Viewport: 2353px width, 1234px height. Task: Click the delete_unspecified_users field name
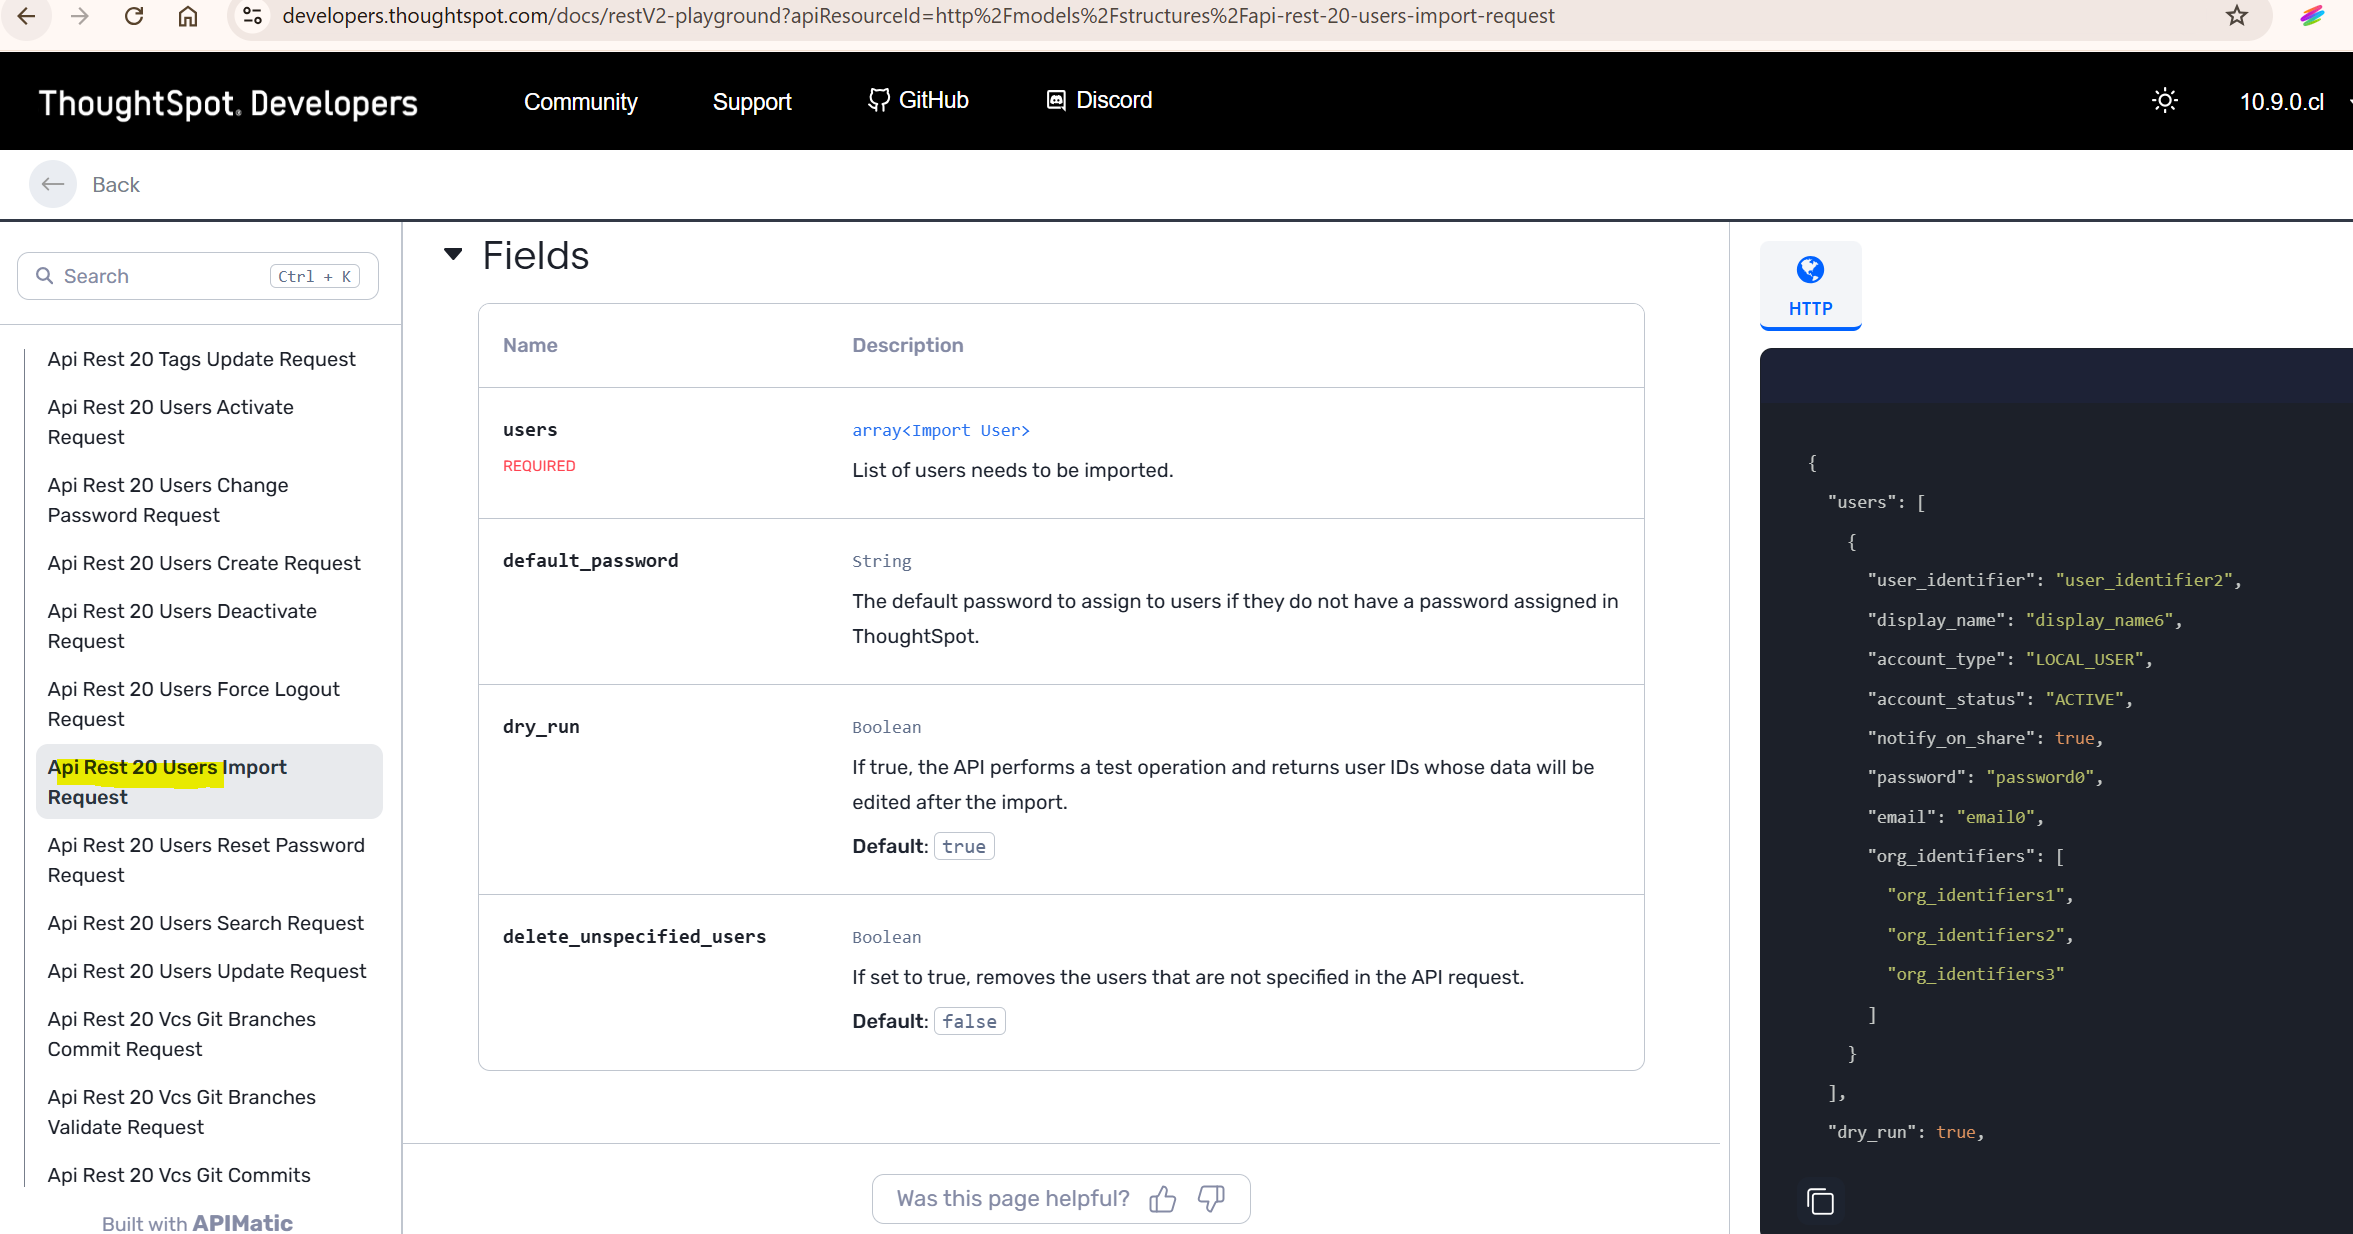635,937
